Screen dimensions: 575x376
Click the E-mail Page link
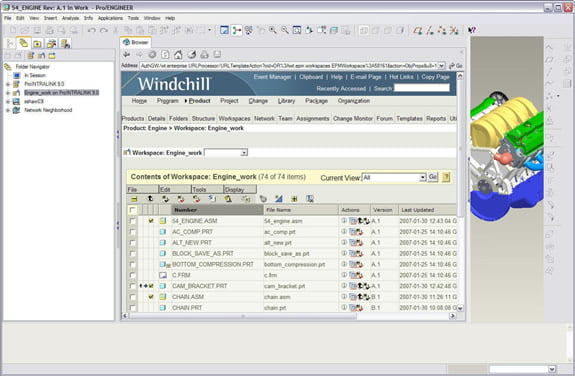[366, 77]
